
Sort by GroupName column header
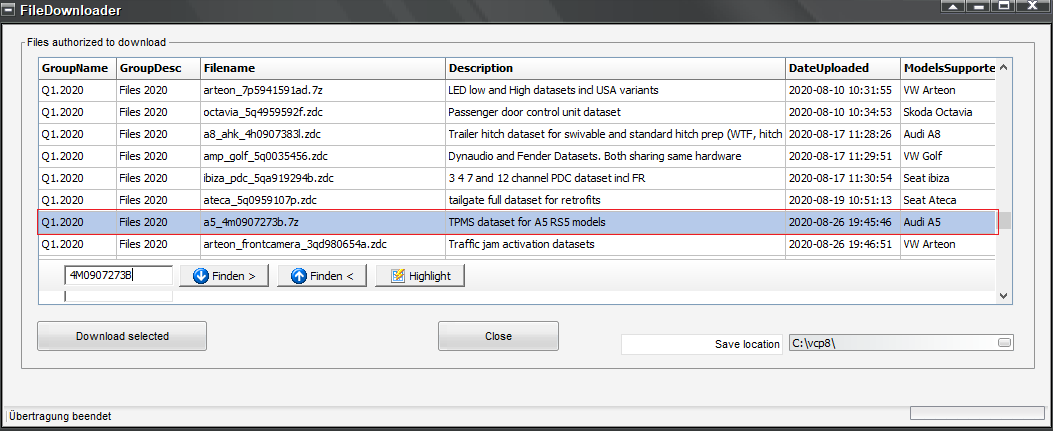(x=75, y=68)
